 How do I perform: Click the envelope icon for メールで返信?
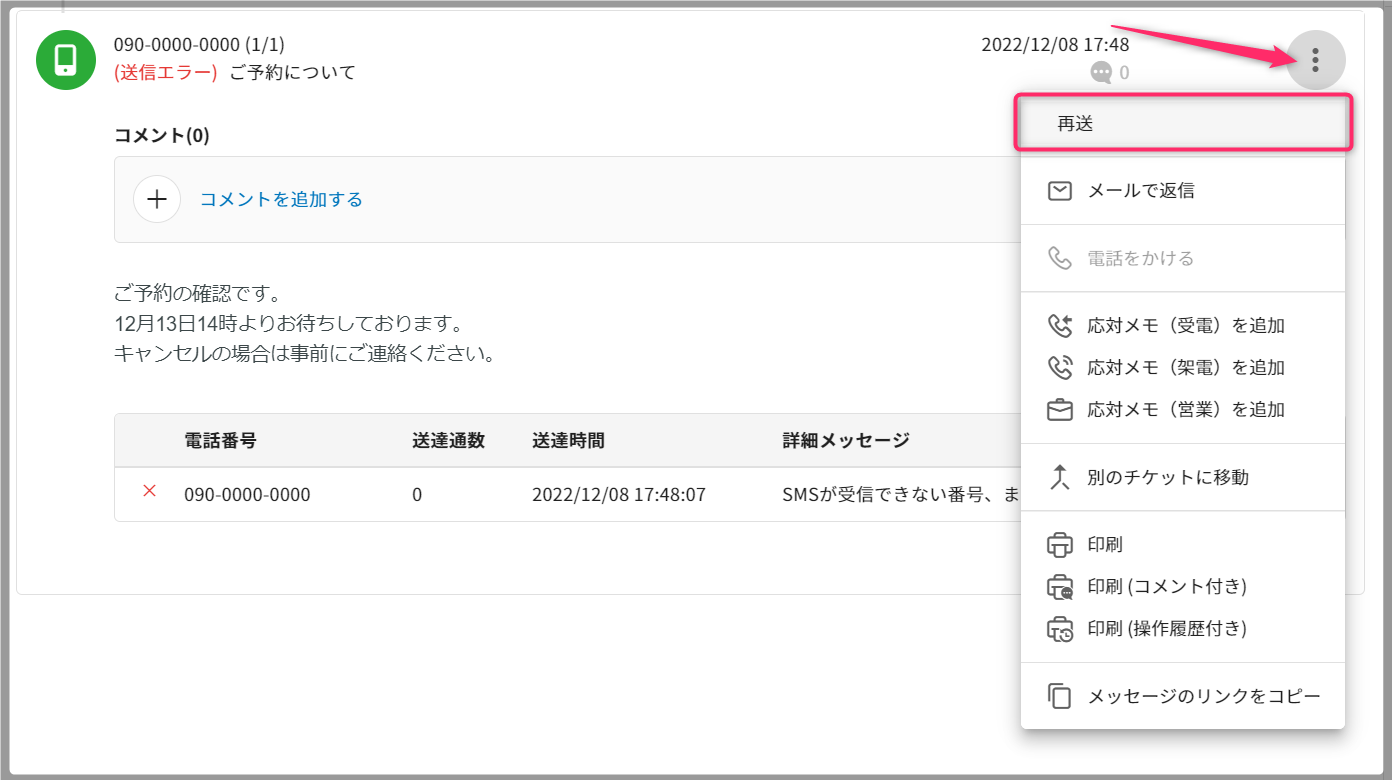[1060, 191]
